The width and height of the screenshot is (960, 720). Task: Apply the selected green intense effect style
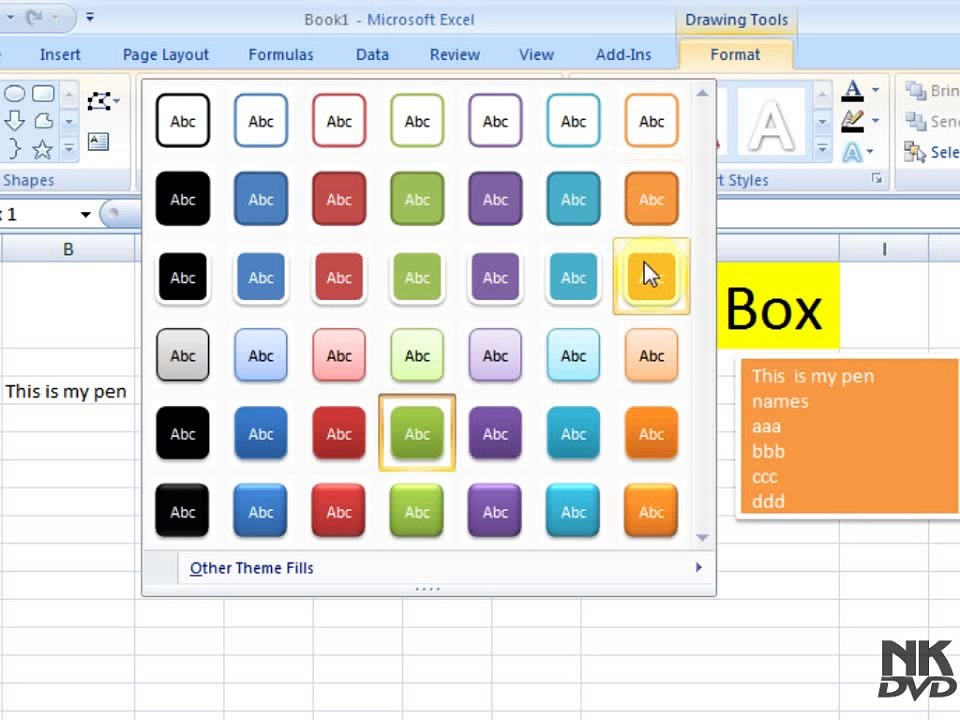[x=417, y=433]
